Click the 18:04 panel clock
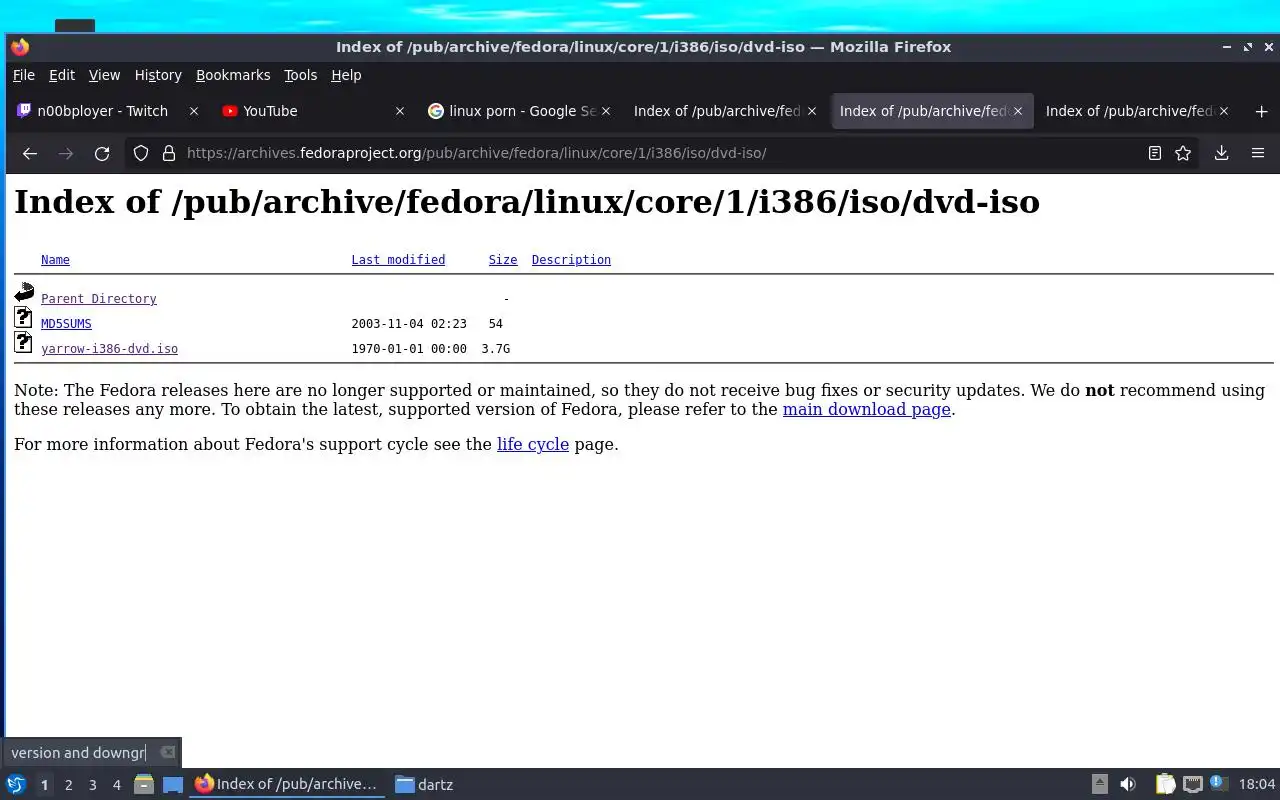Screen dimensions: 1280x800 coord(1257,784)
